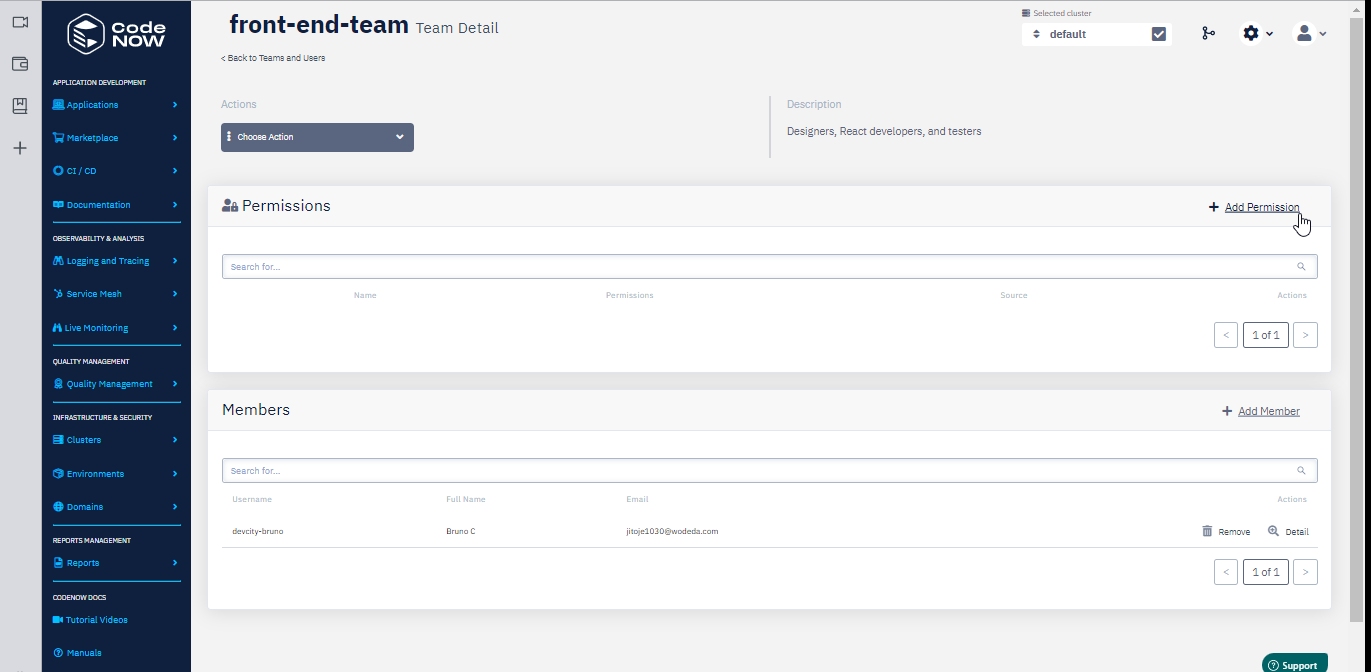Click the Quality Management icon
Viewport: 1371px width, 672px height.
click(58, 384)
